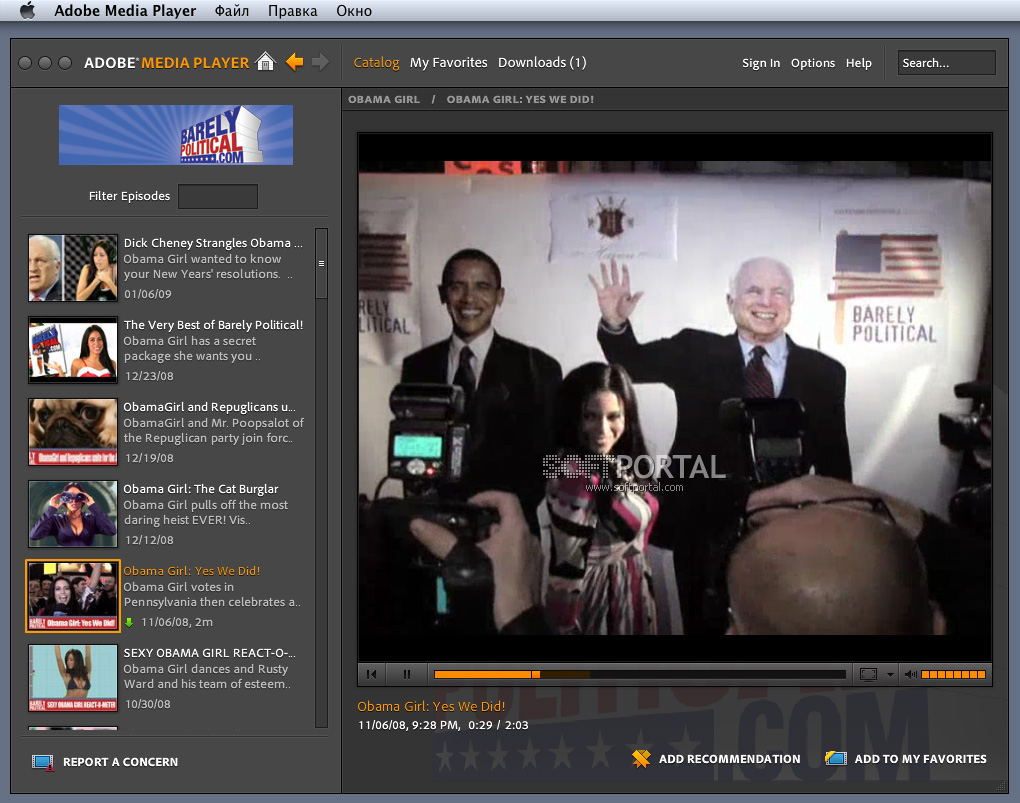1020x803 pixels.
Task: Pause the playing video
Action: [407, 674]
